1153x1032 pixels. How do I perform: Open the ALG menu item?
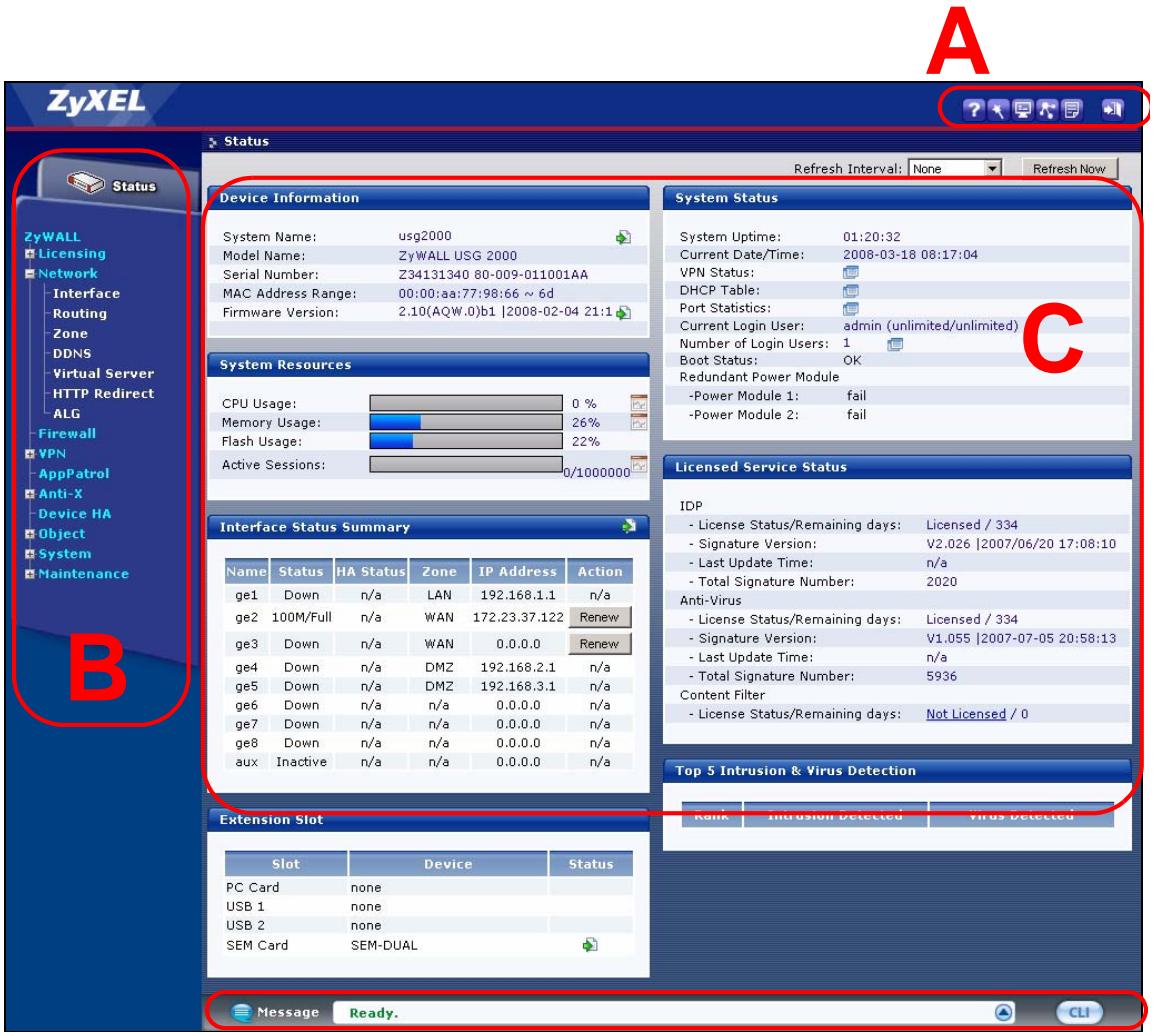(x=66, y=413)
